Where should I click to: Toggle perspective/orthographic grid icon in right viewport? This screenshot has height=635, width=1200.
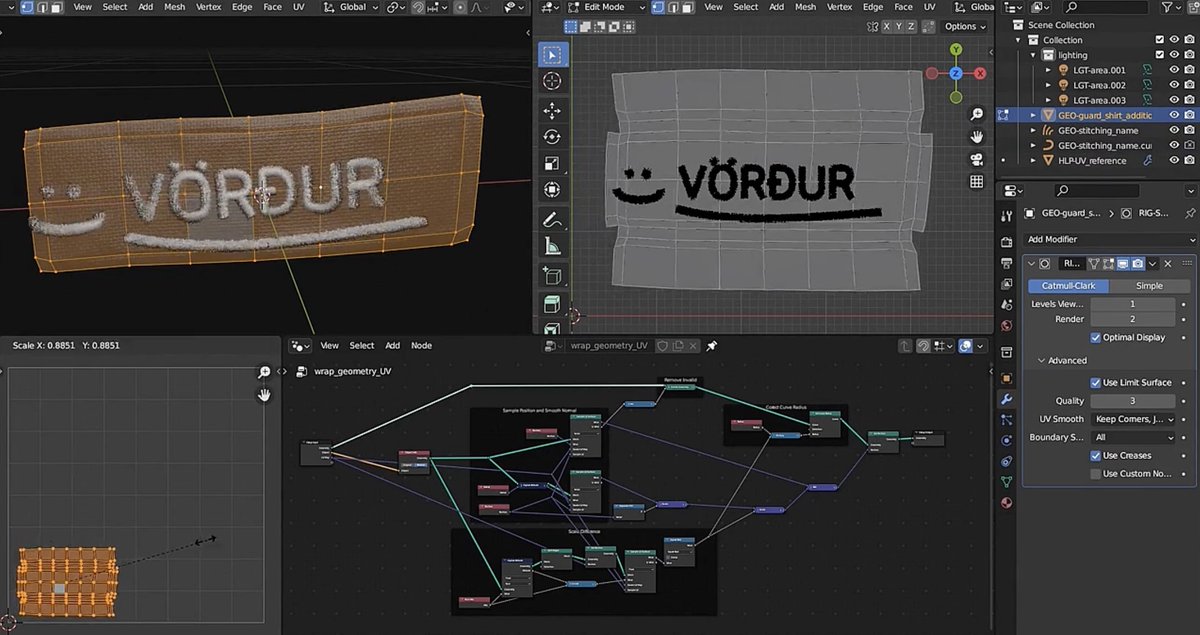click(977, 182)
